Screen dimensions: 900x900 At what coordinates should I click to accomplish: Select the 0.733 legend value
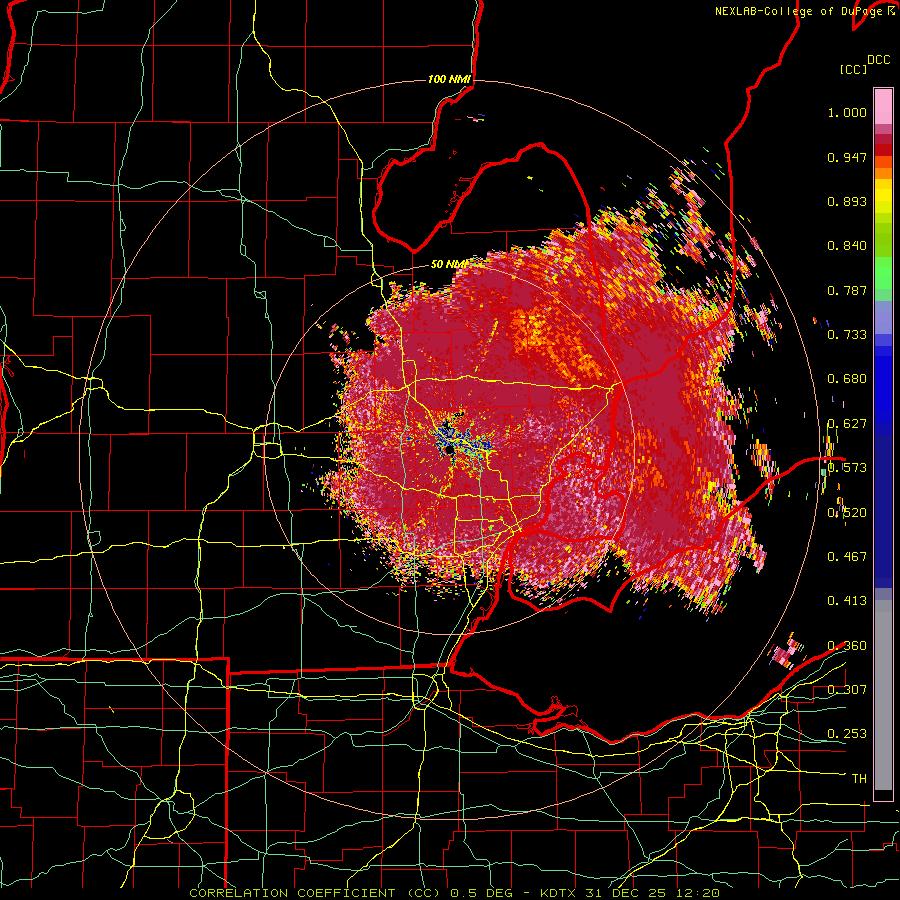point(847,335)
